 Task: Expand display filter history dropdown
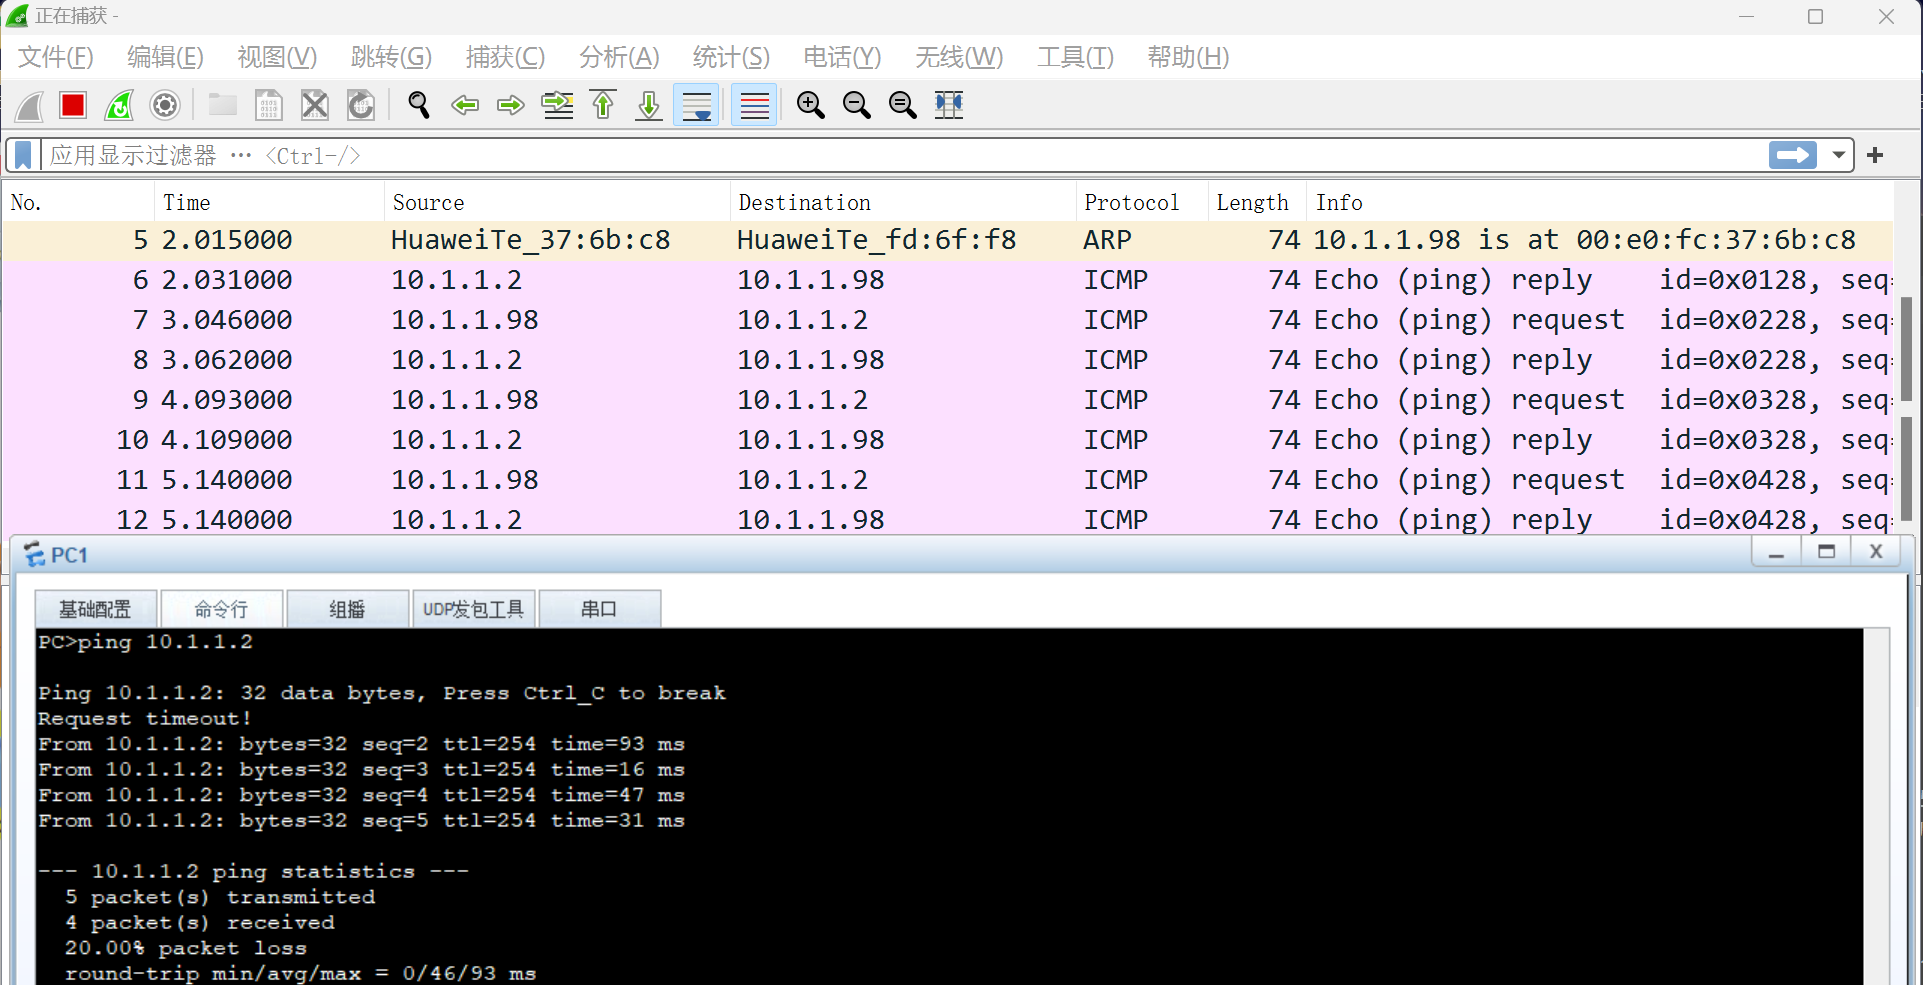[1838, 155]
